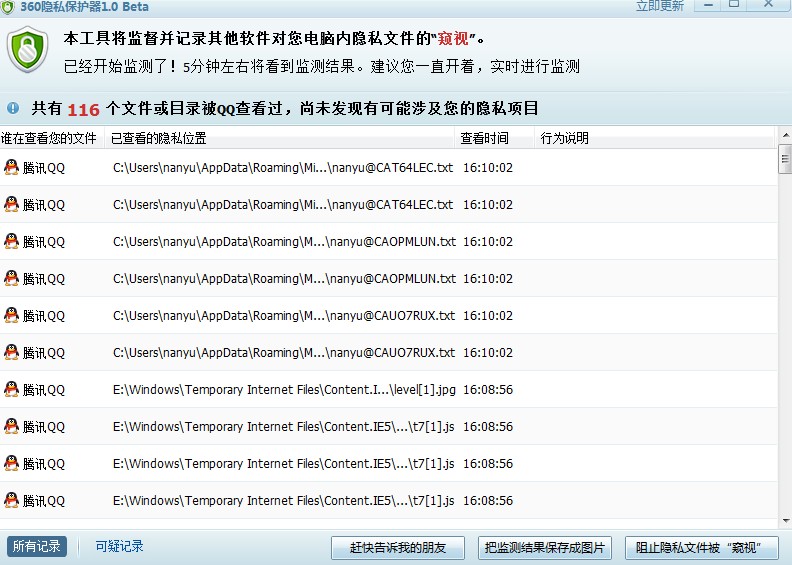The width and height of the screenshot is (792, 565).
Task: Click QQ penguin icon in first t7[1].js row
Action: [11, 426]
